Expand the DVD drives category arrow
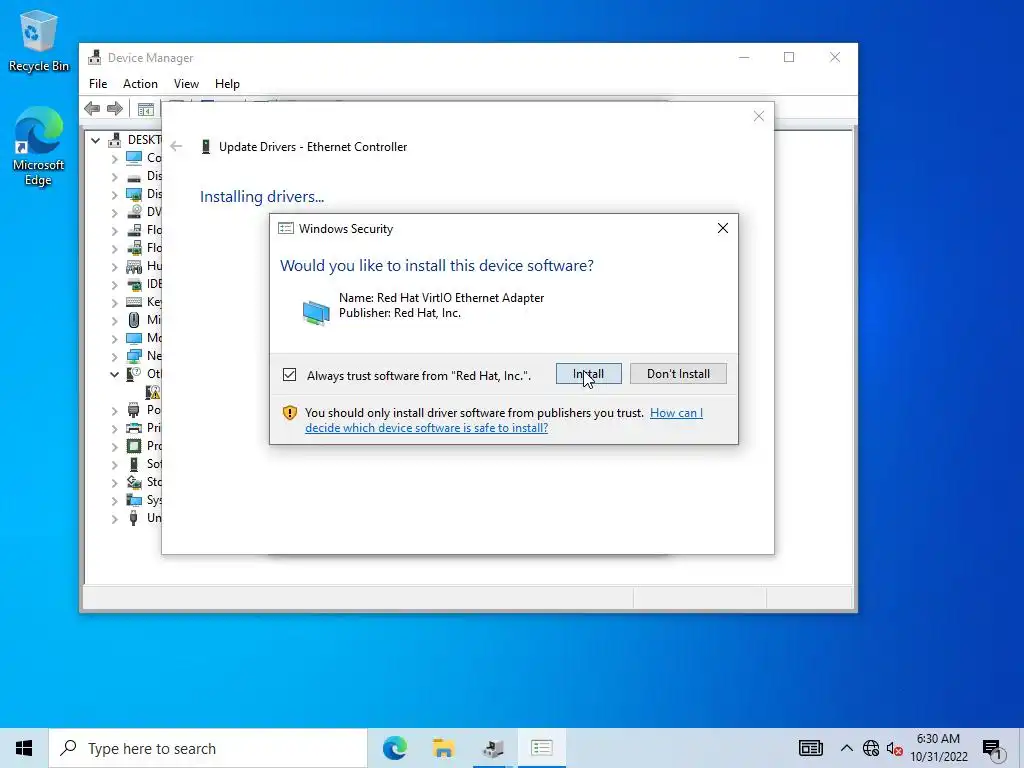Screen dimensions: 1024x768 click(x=114, y=212)
